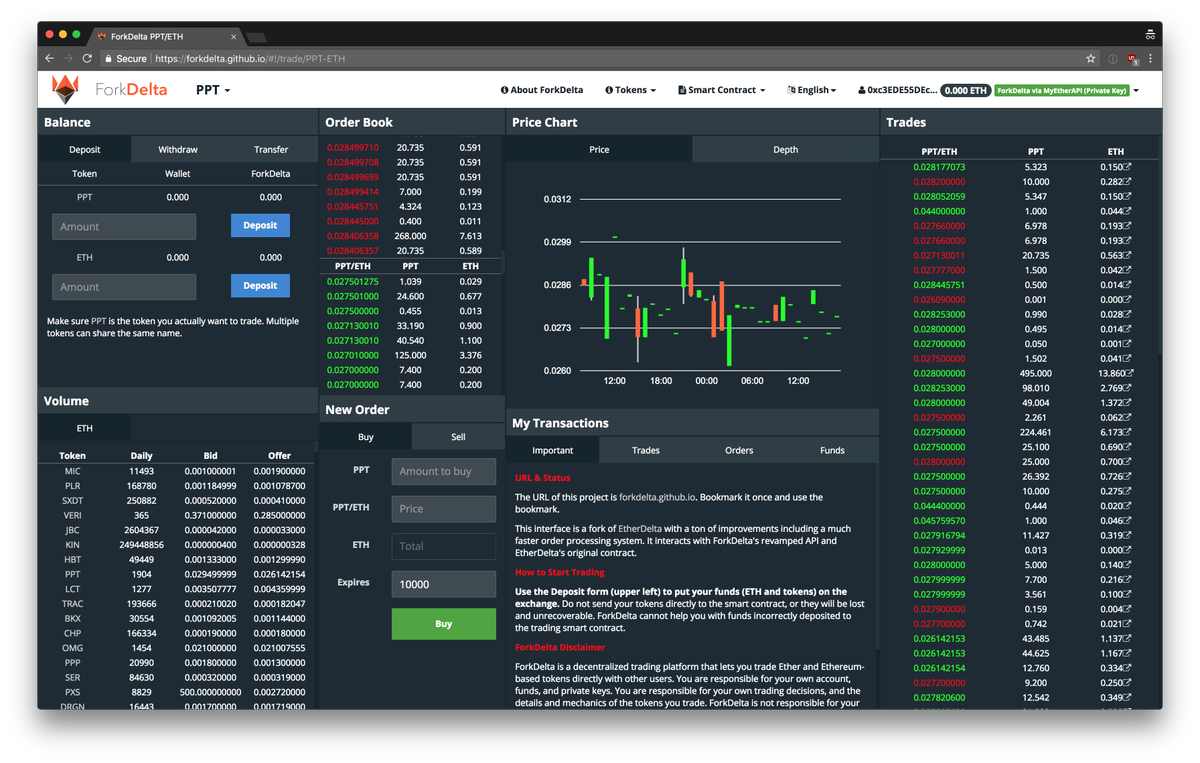Screen dimensions: 1200x763
Task: Open transaction link for the 43.485 PPT trade
Action: 1128,638
